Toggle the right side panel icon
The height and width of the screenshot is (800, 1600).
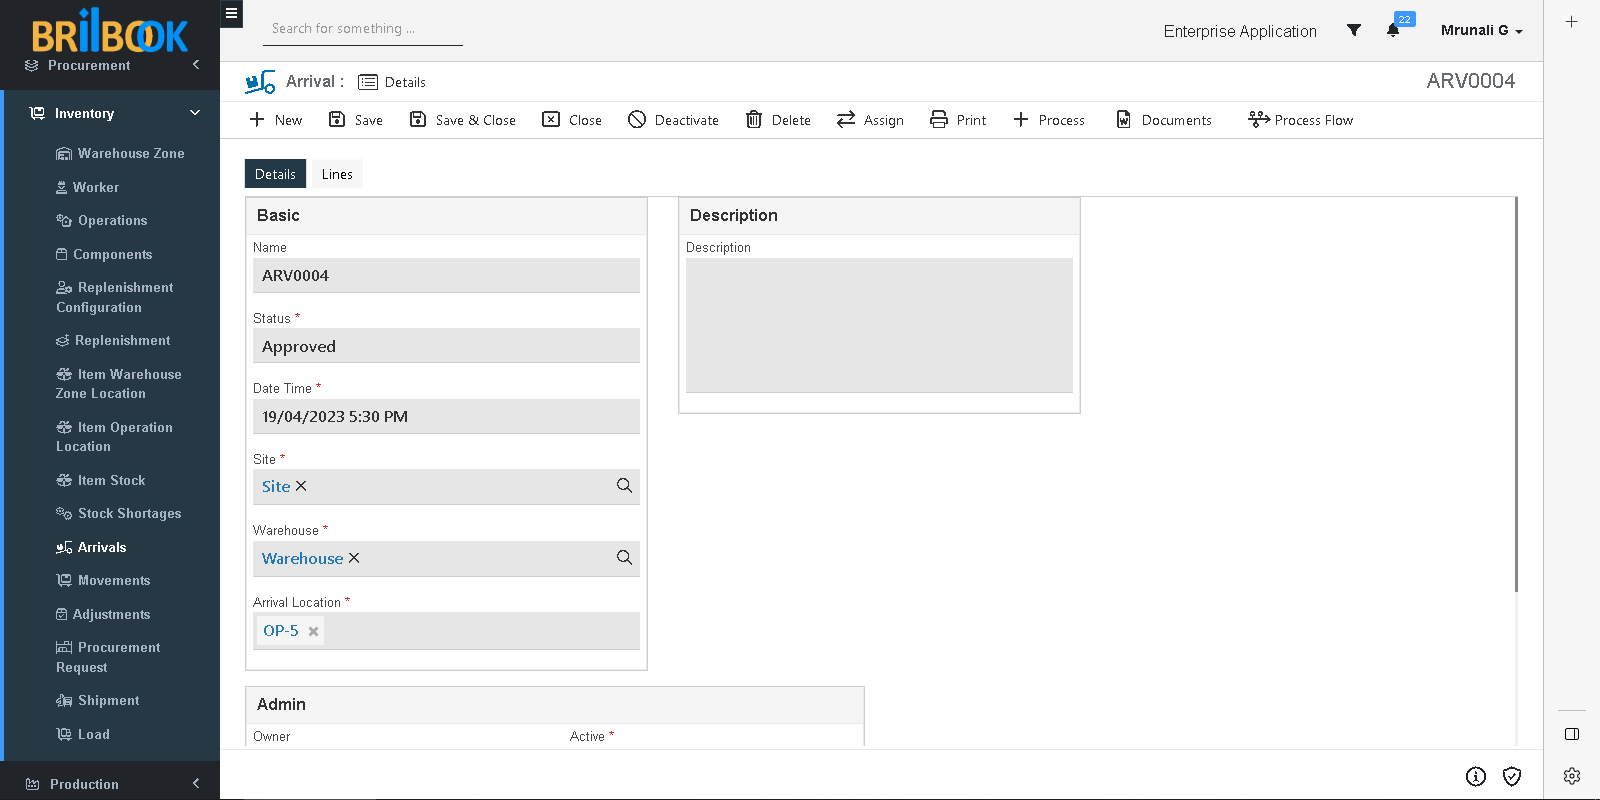tap(1572, 734)
